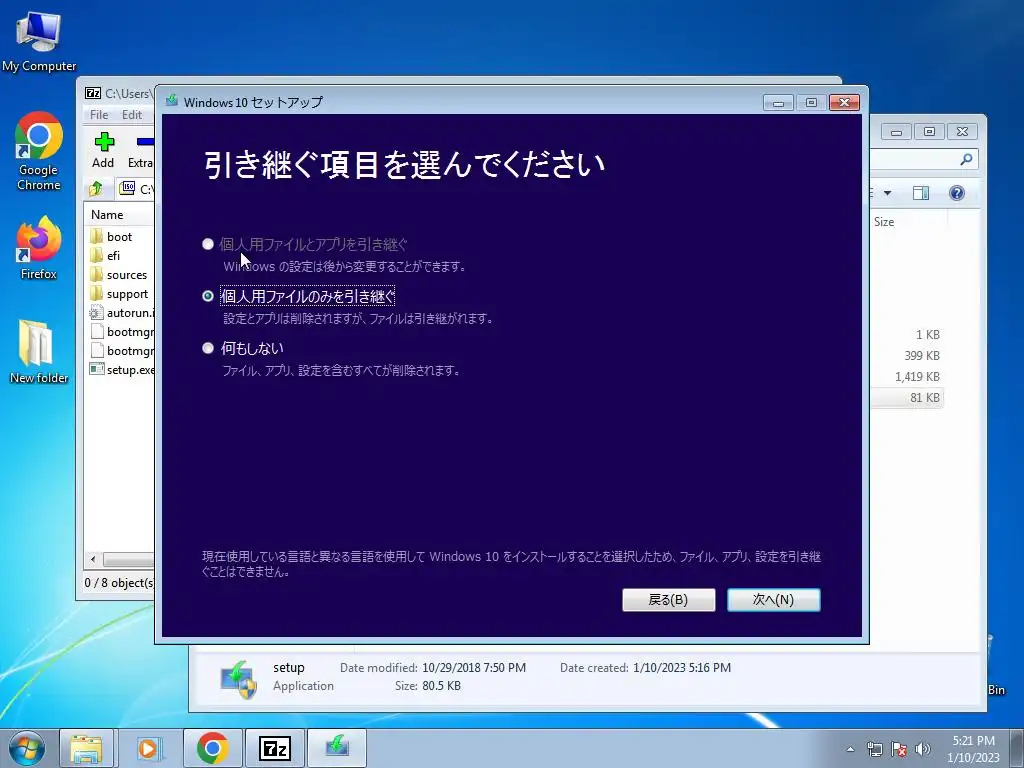Select the 399 KB size row in Explorer

click(x=921, y=355)
